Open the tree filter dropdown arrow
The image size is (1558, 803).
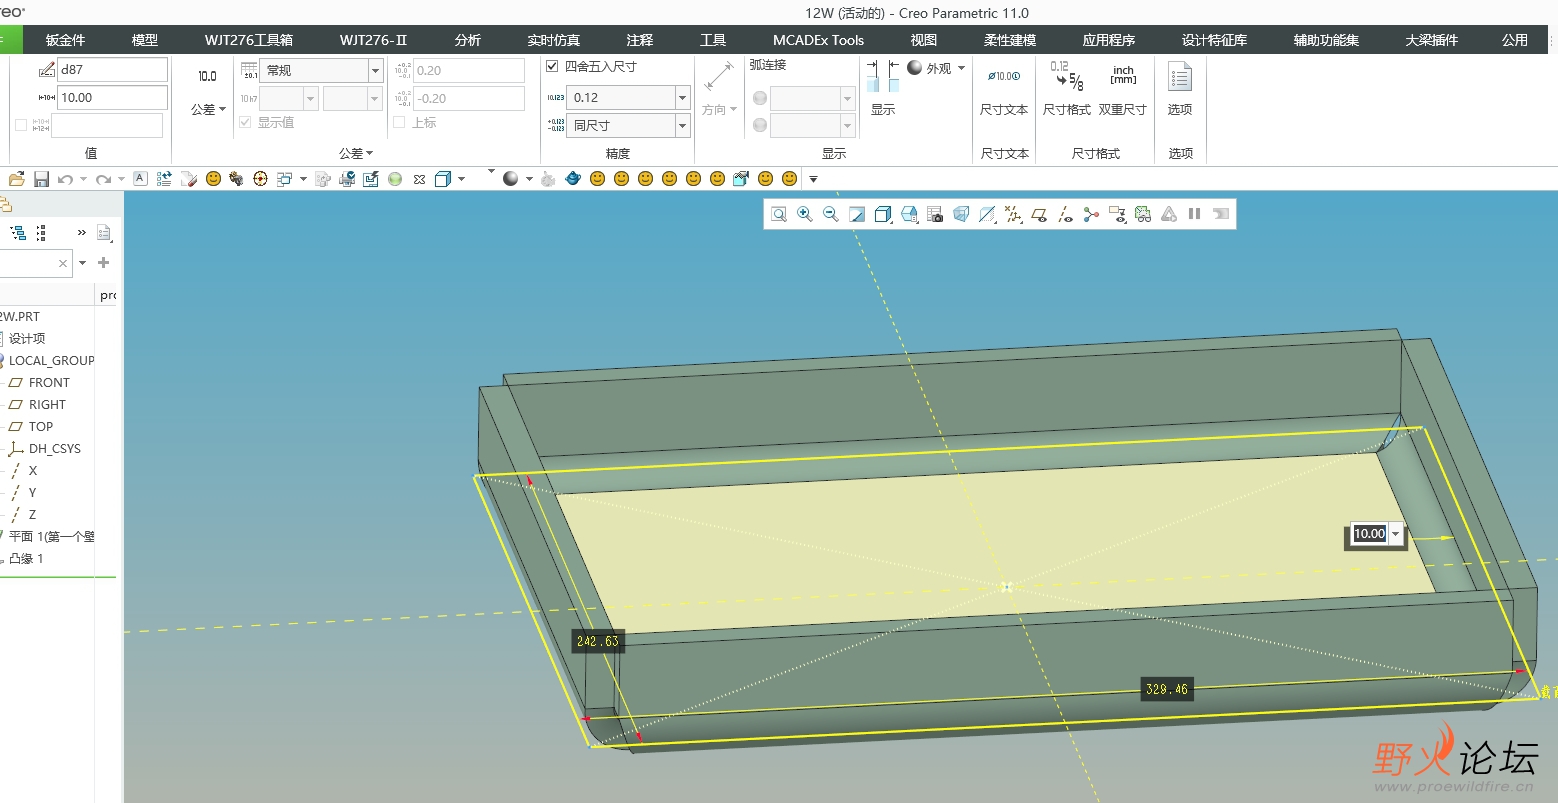click(82, 263)
